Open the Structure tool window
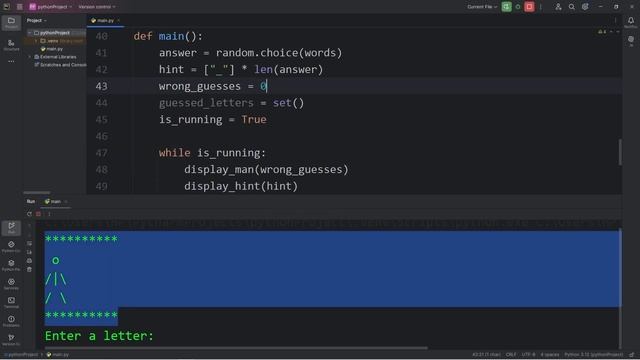 [x=11, y=44]
